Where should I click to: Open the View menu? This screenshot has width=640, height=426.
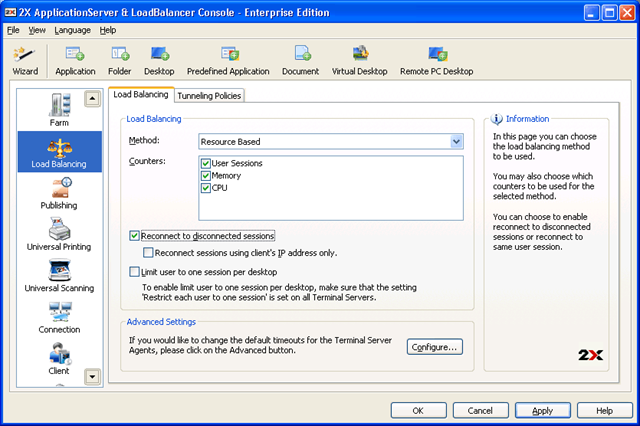[x=37, y=30]
